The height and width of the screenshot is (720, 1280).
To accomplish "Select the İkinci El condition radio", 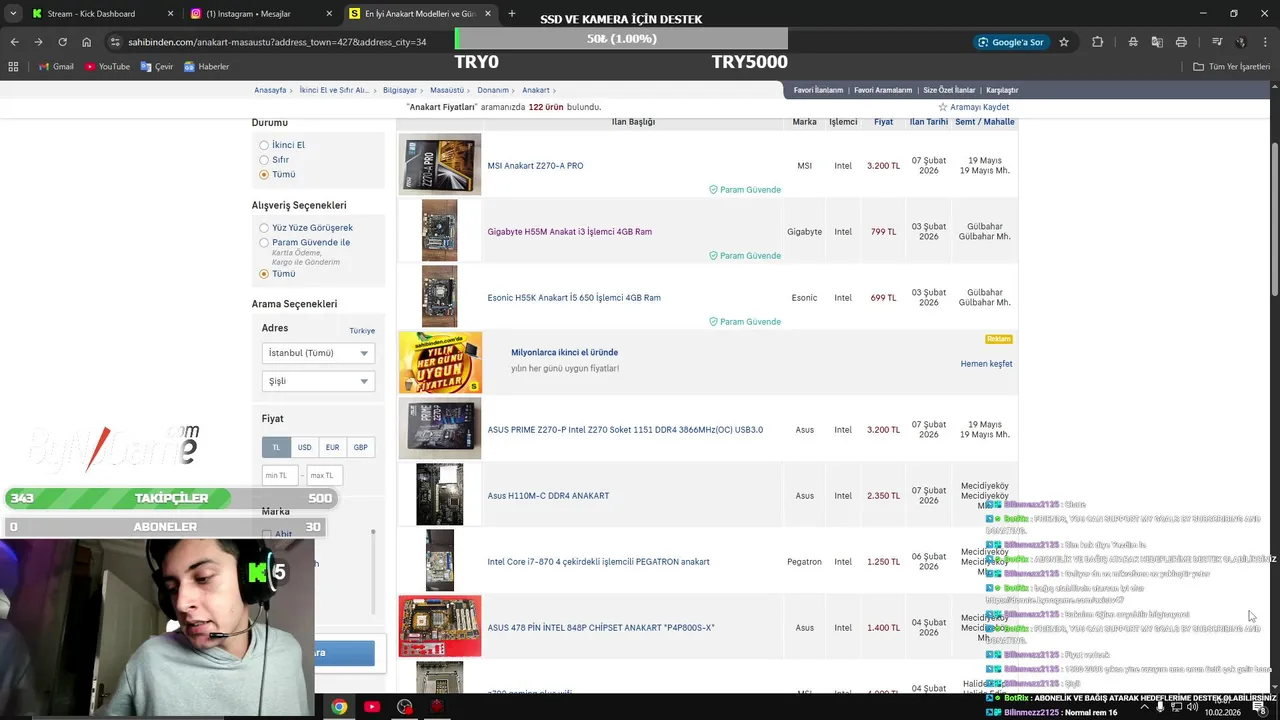I will 264,145.
